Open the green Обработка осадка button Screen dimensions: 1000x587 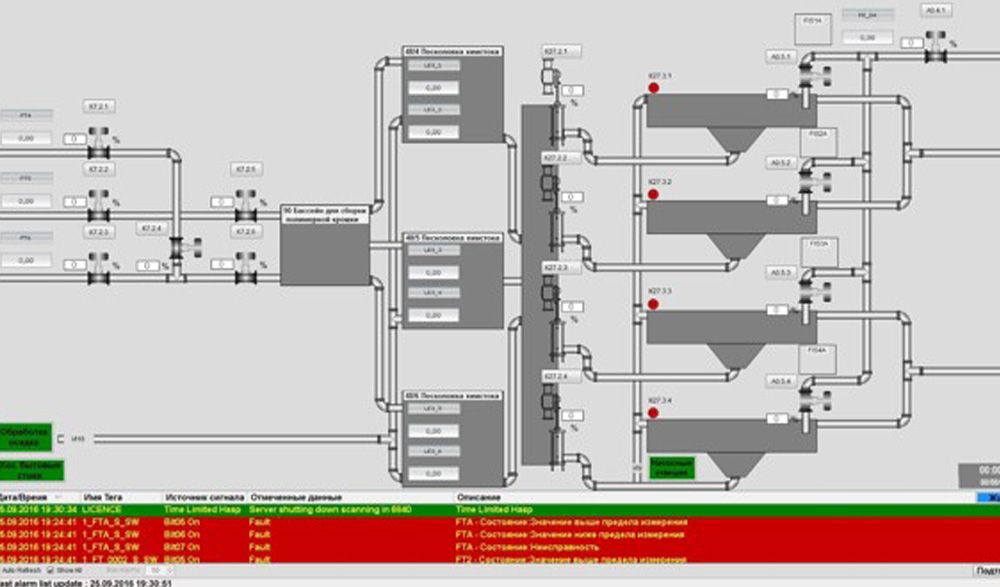[25, 437]
